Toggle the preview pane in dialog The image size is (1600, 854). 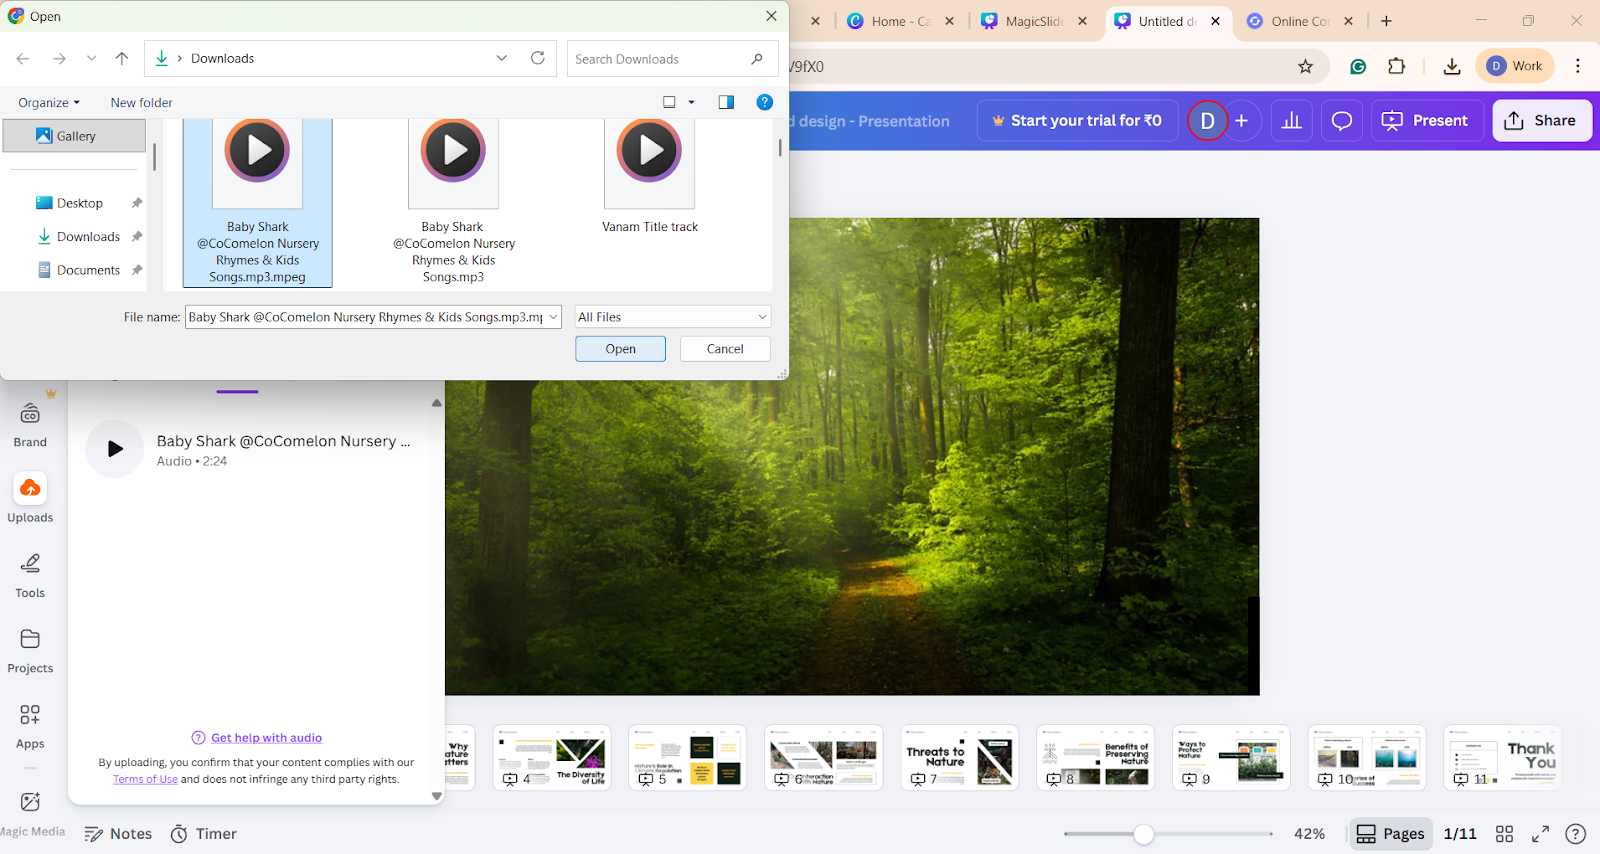point(726,102)
